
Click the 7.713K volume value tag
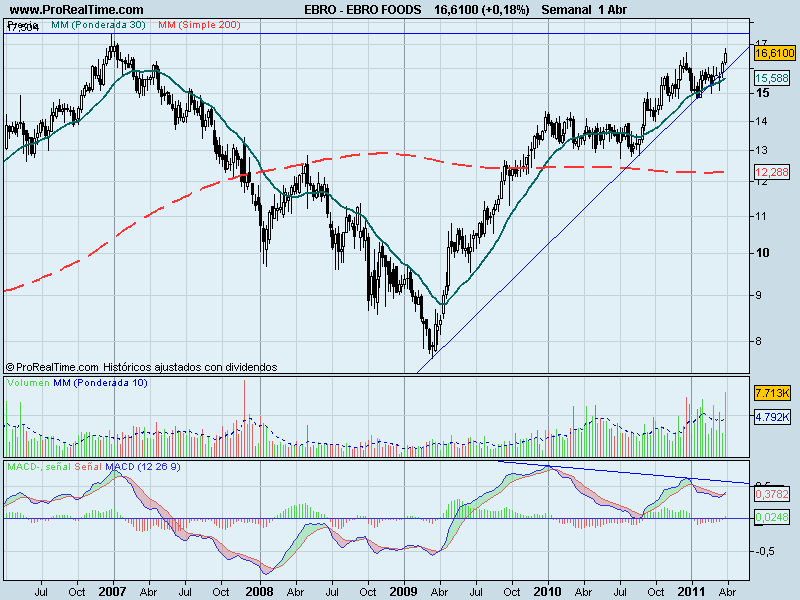(772, 393)
